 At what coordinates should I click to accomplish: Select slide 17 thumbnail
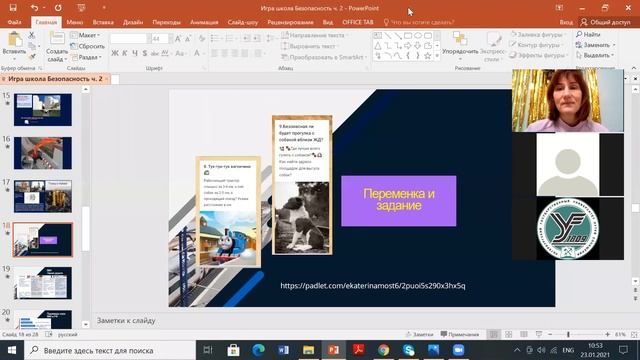click(43, 196)
